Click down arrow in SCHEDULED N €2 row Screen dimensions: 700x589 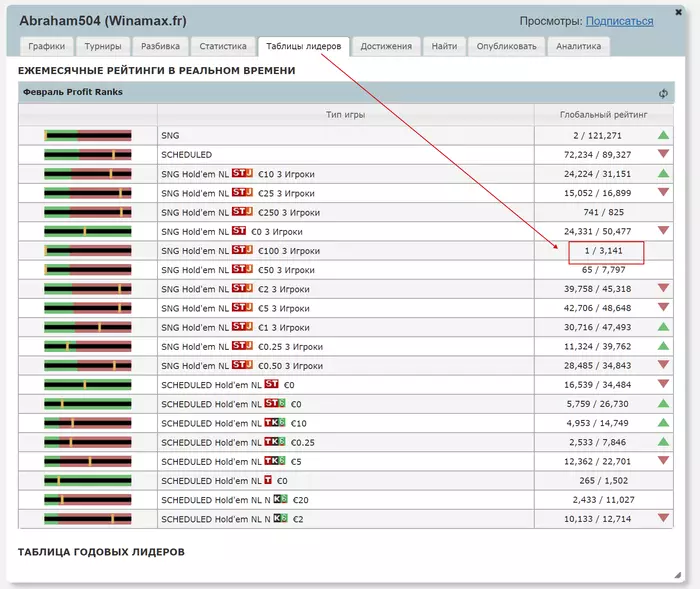pos(663,518)
